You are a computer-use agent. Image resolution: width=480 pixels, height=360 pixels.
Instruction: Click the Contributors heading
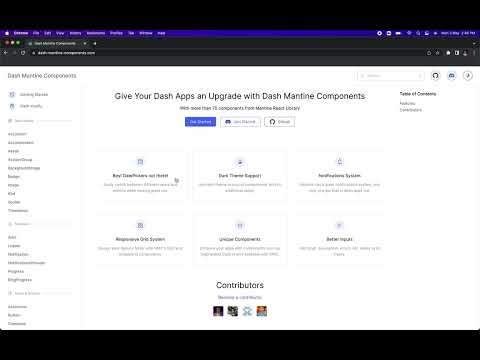240,285
